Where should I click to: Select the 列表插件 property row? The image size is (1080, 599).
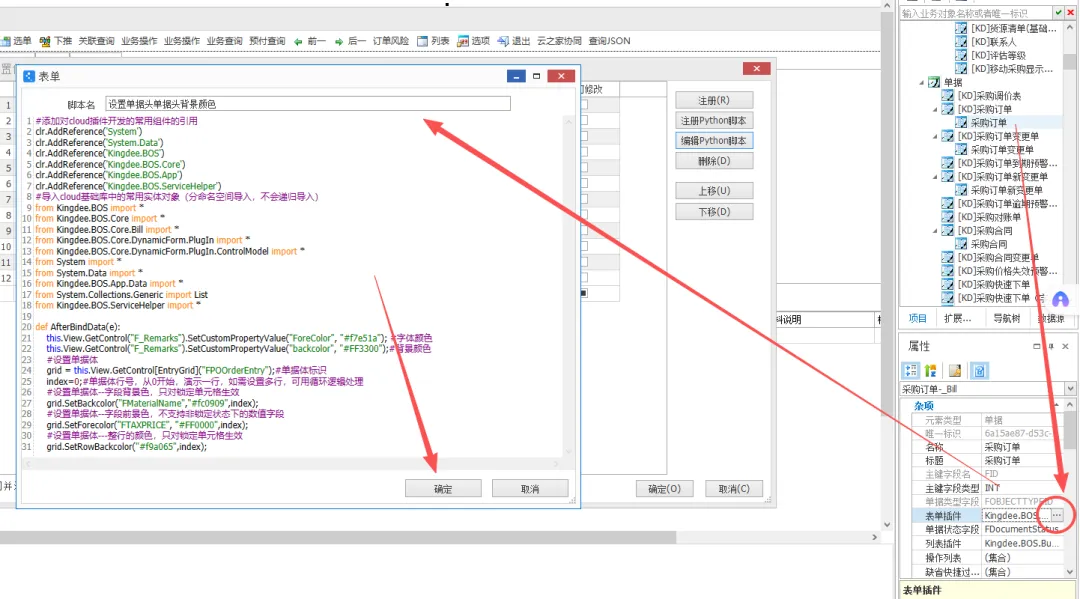click(988, 544)
